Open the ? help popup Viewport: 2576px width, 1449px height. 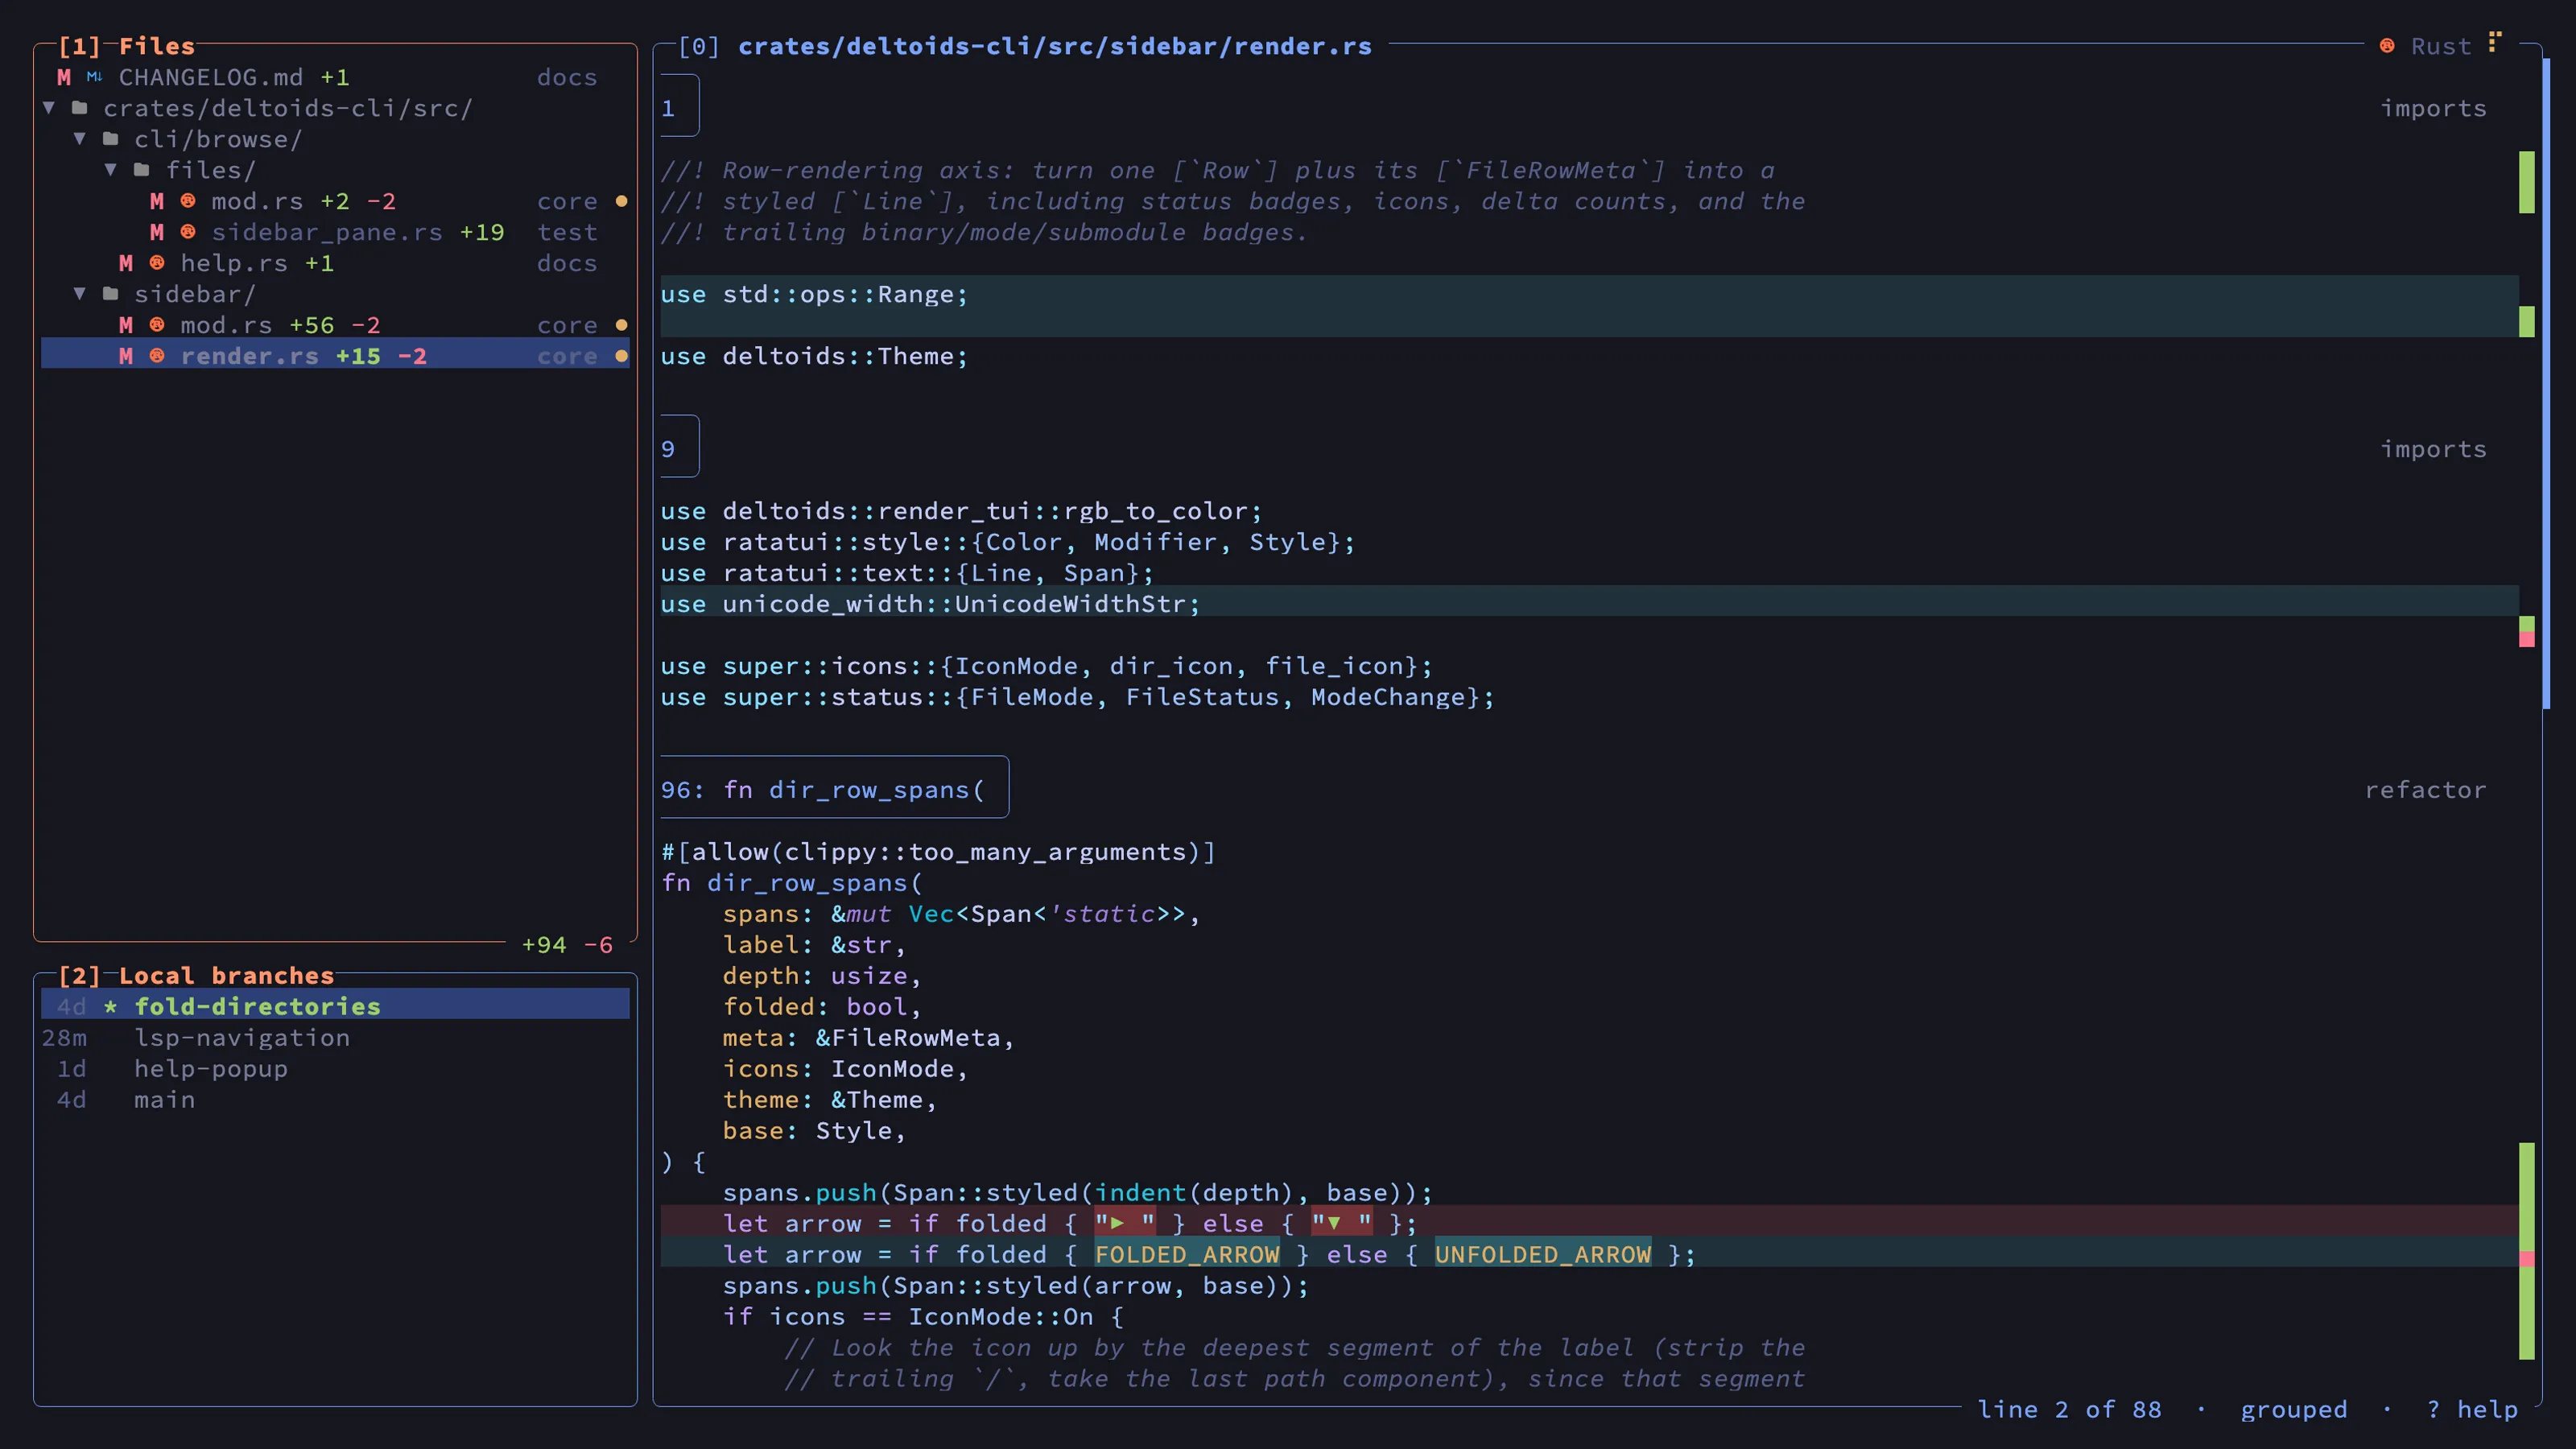point(2472,1410)
